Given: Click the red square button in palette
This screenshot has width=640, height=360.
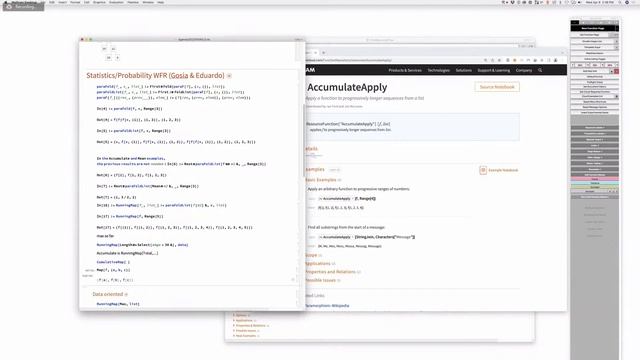Looking at the screenshot, I should tap(616, 71).
